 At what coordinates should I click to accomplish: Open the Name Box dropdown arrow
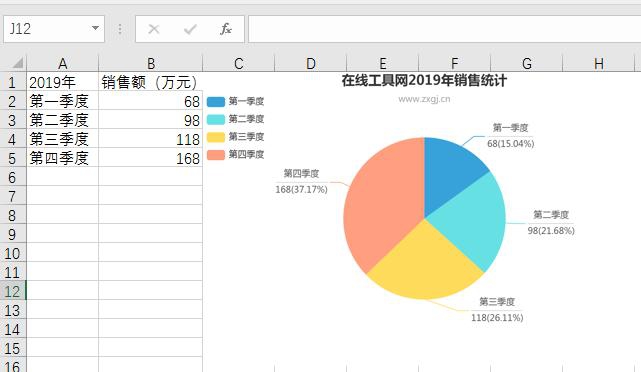tap(95, 29)
